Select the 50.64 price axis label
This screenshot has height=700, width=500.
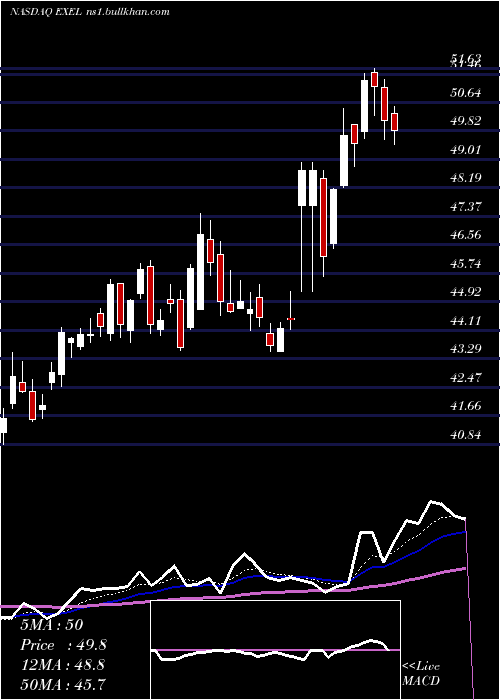(x=466, y=92)
